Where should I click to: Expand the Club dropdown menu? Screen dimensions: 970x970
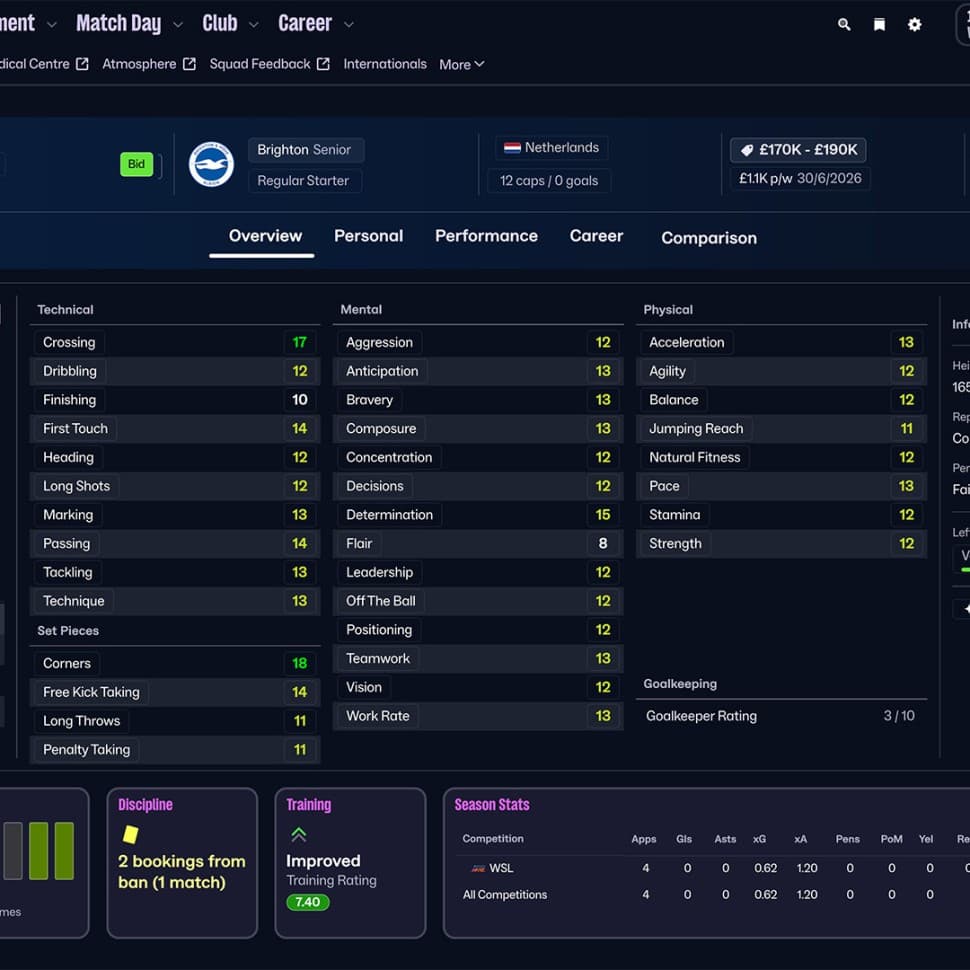[253, 24]
